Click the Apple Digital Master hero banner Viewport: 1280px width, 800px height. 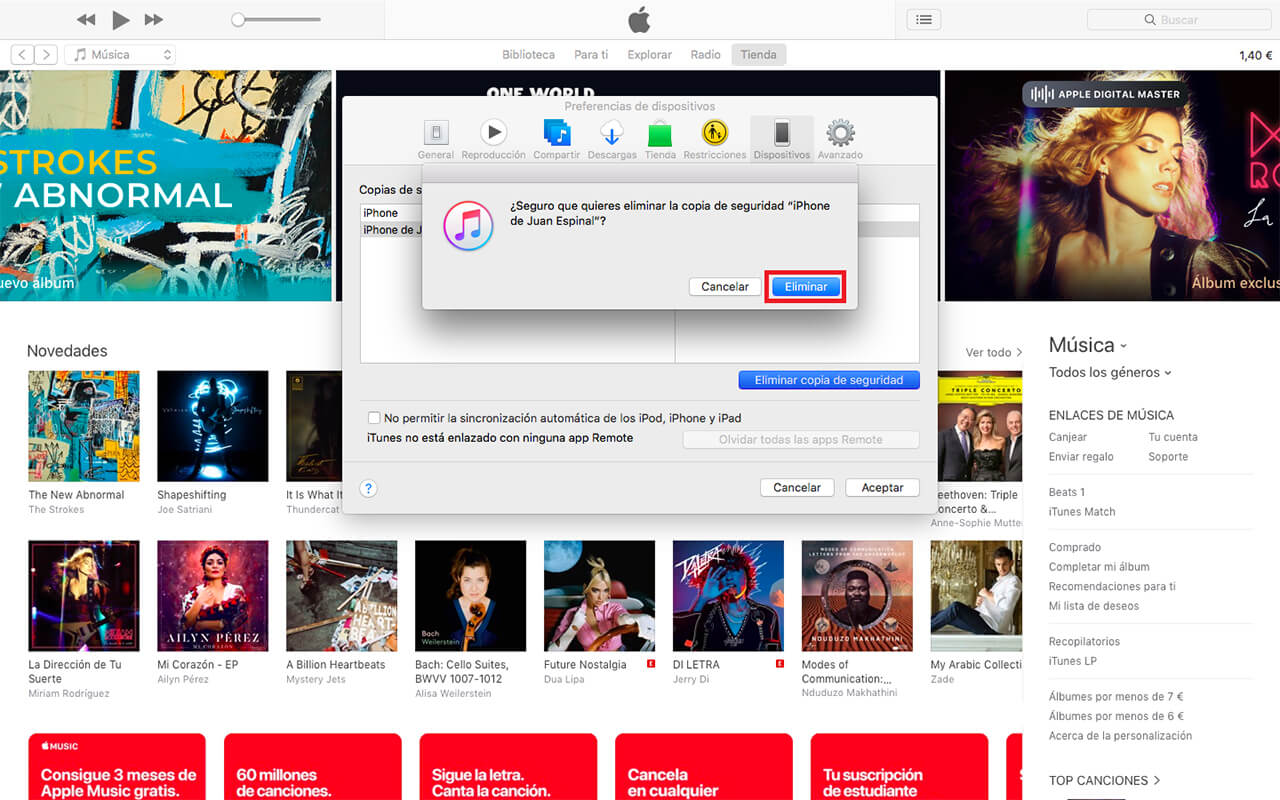[1112, 185]
